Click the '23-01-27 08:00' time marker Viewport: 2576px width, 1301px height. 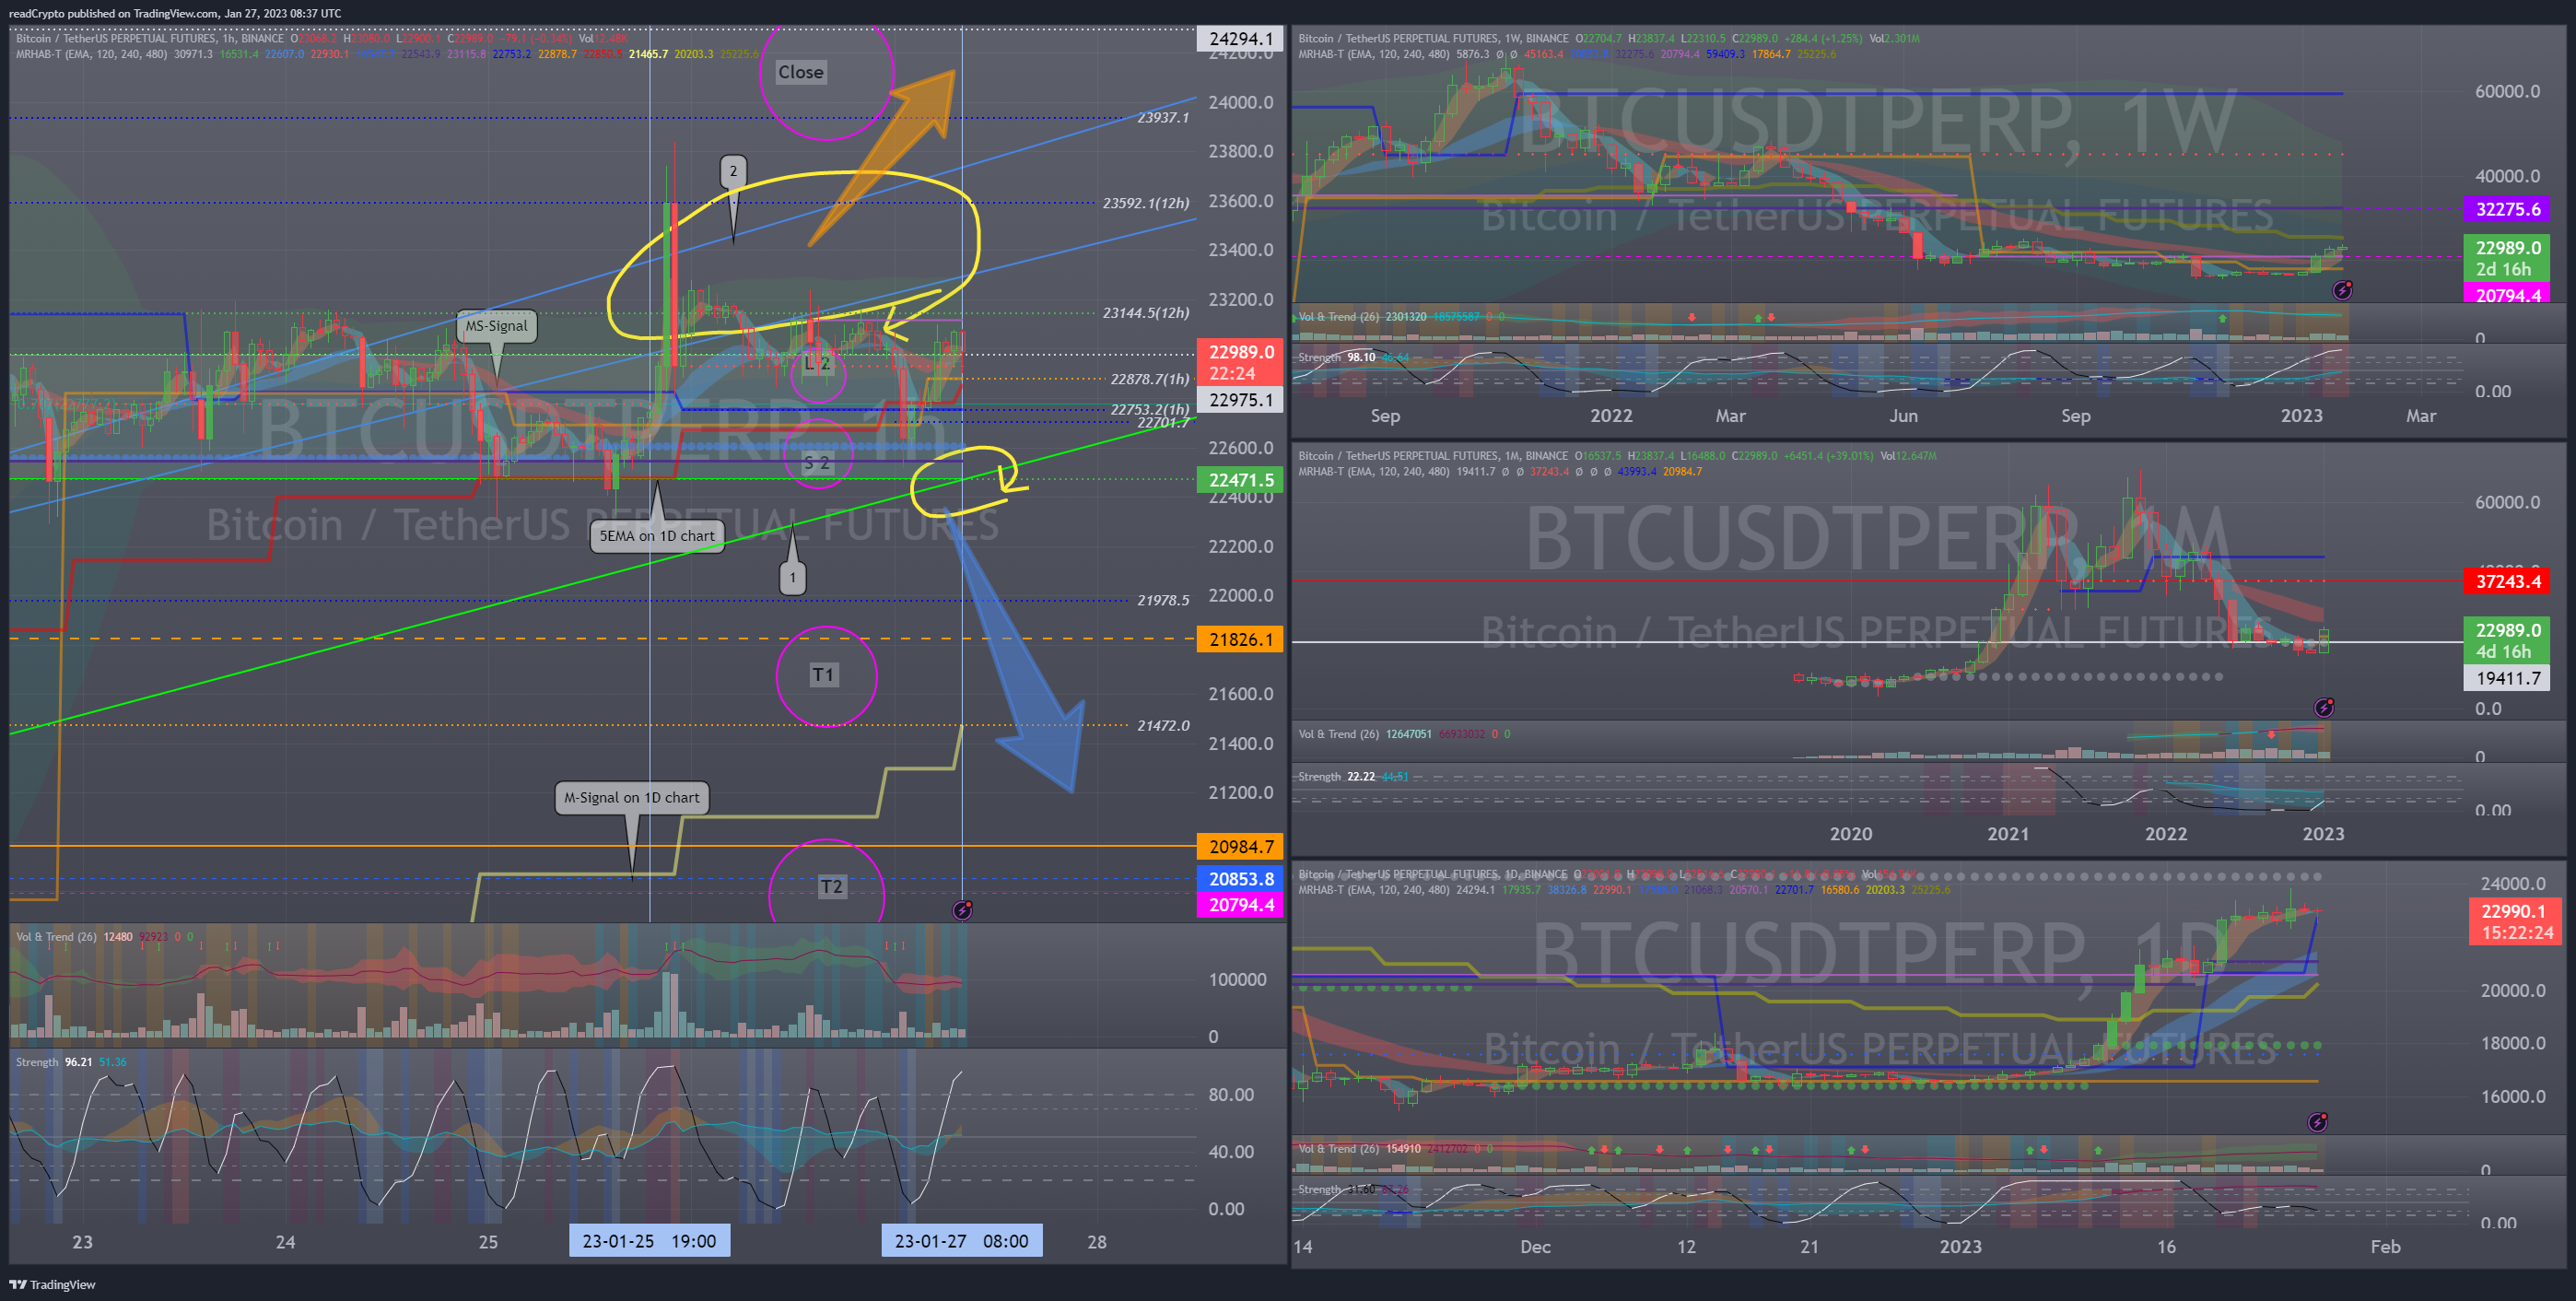click(961, 1241)
